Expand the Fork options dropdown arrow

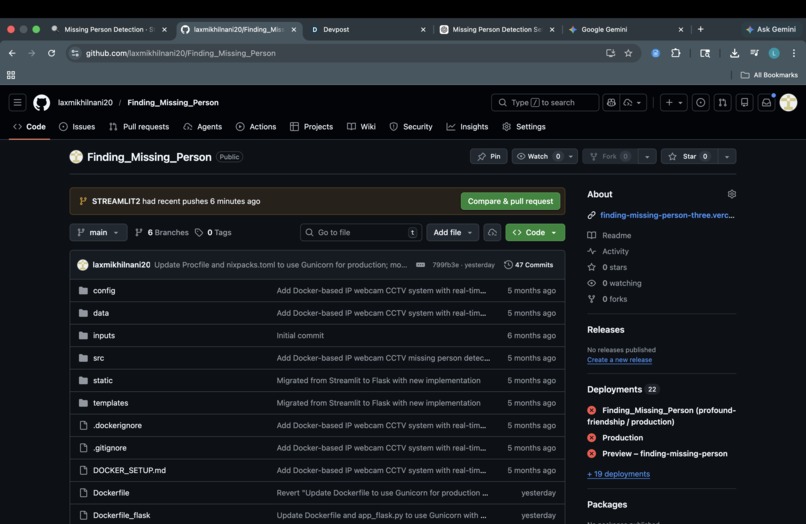pyautogui.click(x=647, y=156)
